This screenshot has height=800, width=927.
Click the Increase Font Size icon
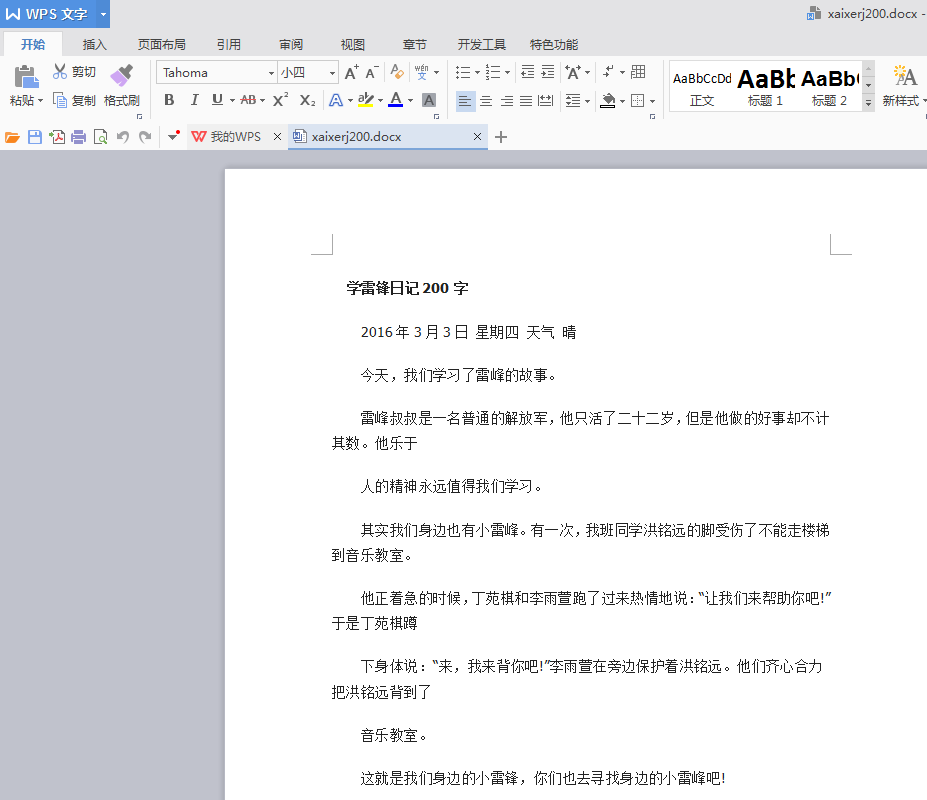[351, 72]
